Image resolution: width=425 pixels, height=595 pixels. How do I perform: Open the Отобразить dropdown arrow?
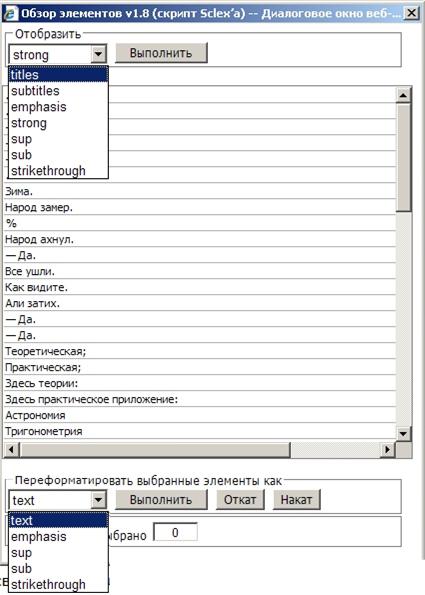(x=98, y=55)
